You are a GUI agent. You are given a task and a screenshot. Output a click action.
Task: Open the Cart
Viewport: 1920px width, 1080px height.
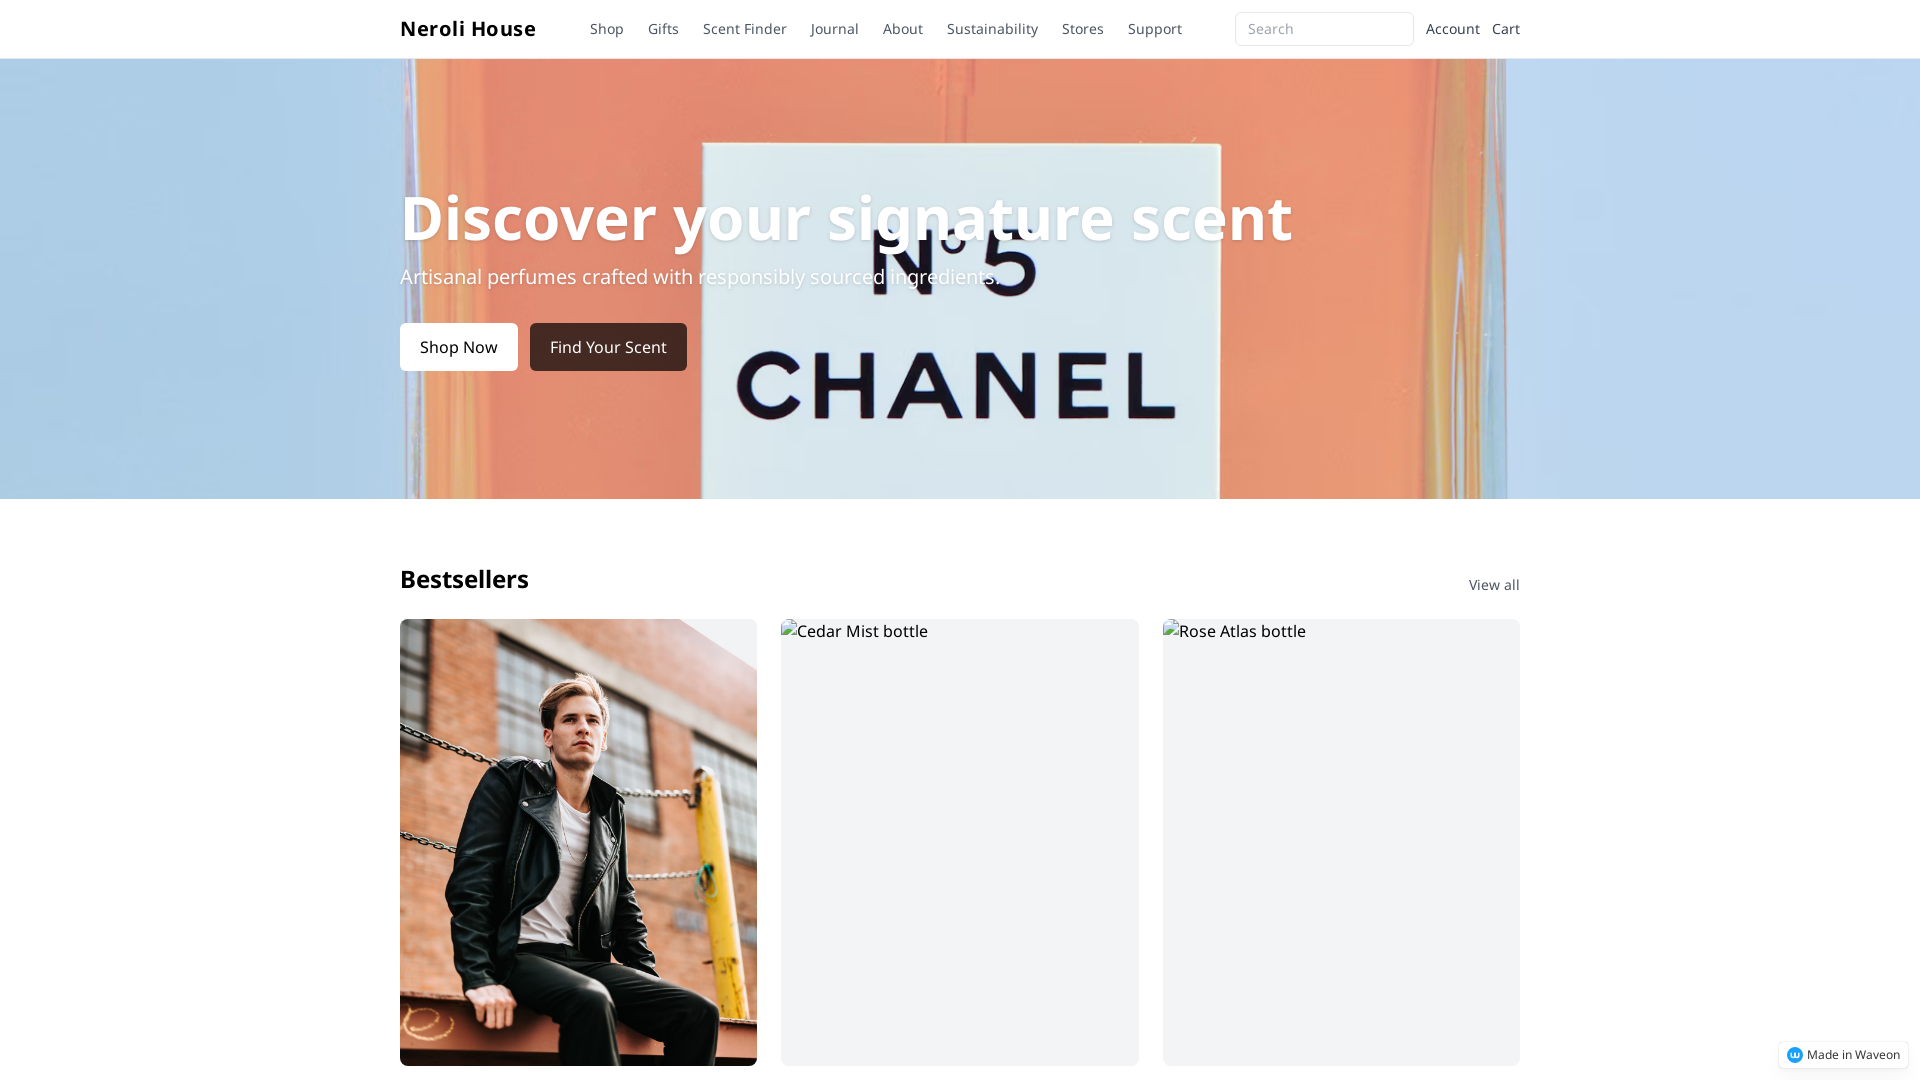(x=1505, y=29)
